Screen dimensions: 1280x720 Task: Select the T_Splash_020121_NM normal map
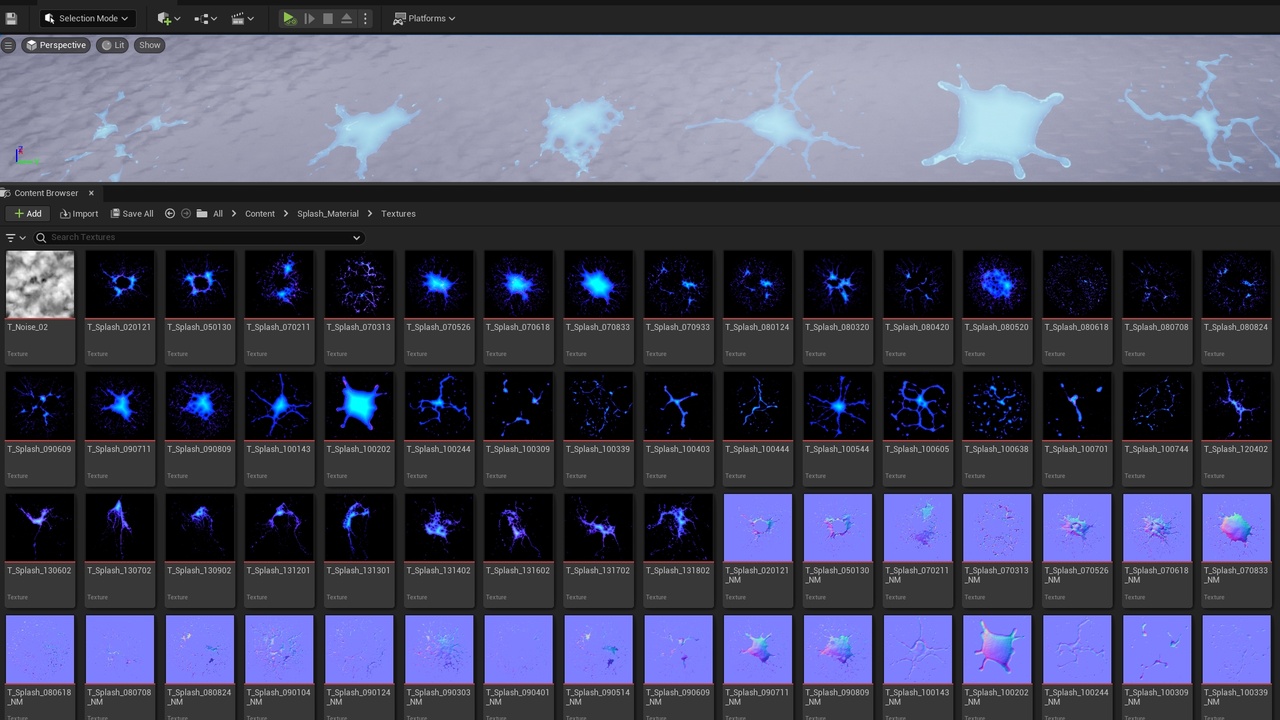coord(758,527)
